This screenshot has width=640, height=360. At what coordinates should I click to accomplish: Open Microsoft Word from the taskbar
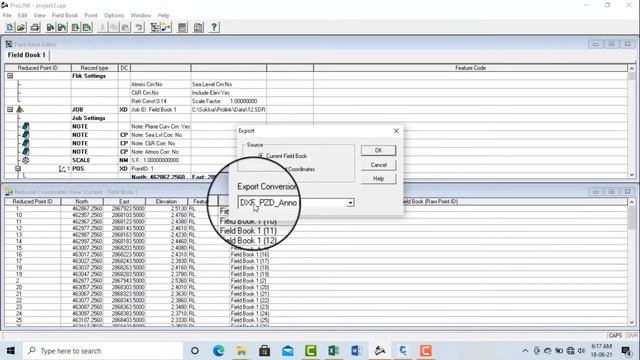tap(356, 351)
